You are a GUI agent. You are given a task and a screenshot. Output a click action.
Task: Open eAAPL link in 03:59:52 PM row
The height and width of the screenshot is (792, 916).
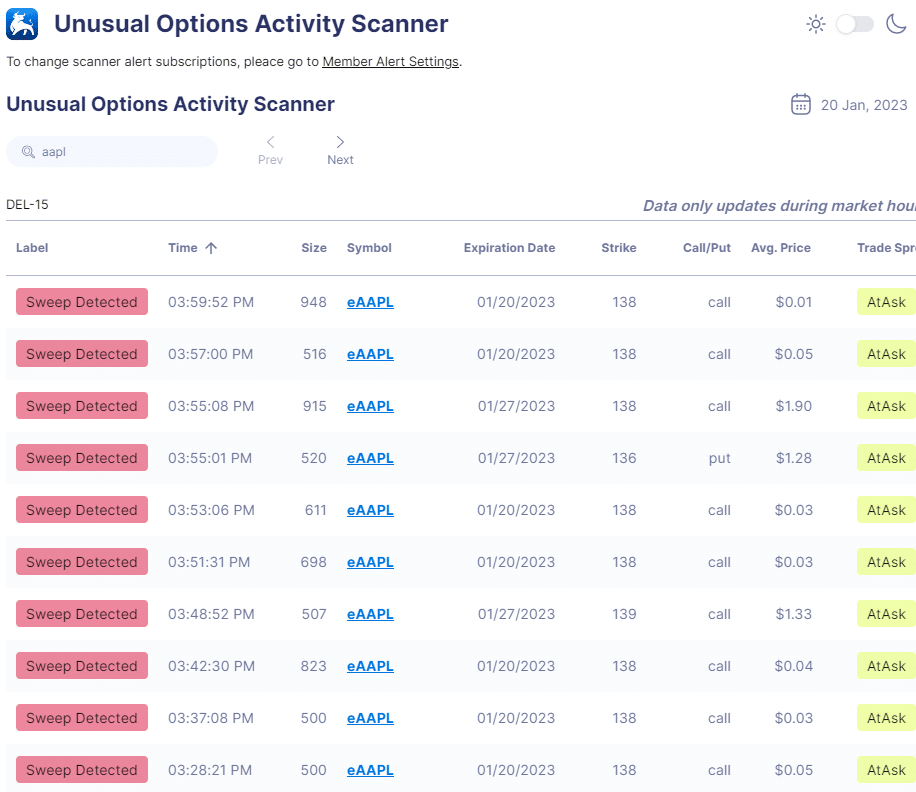pos(370,302)
